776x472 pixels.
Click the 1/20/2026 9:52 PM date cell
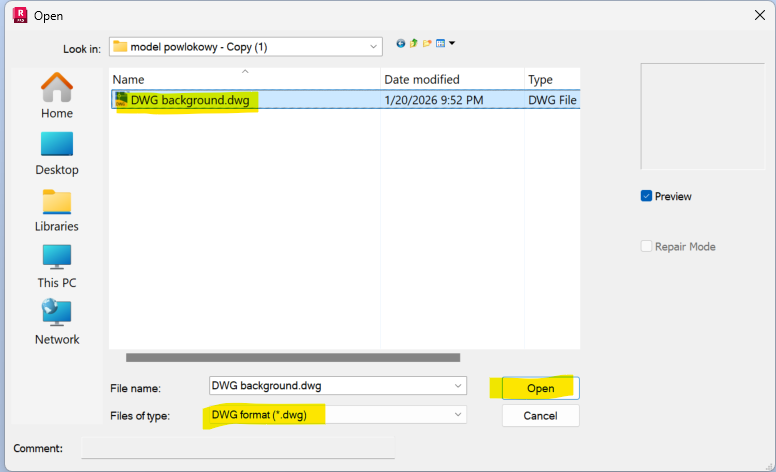point(434,100)
